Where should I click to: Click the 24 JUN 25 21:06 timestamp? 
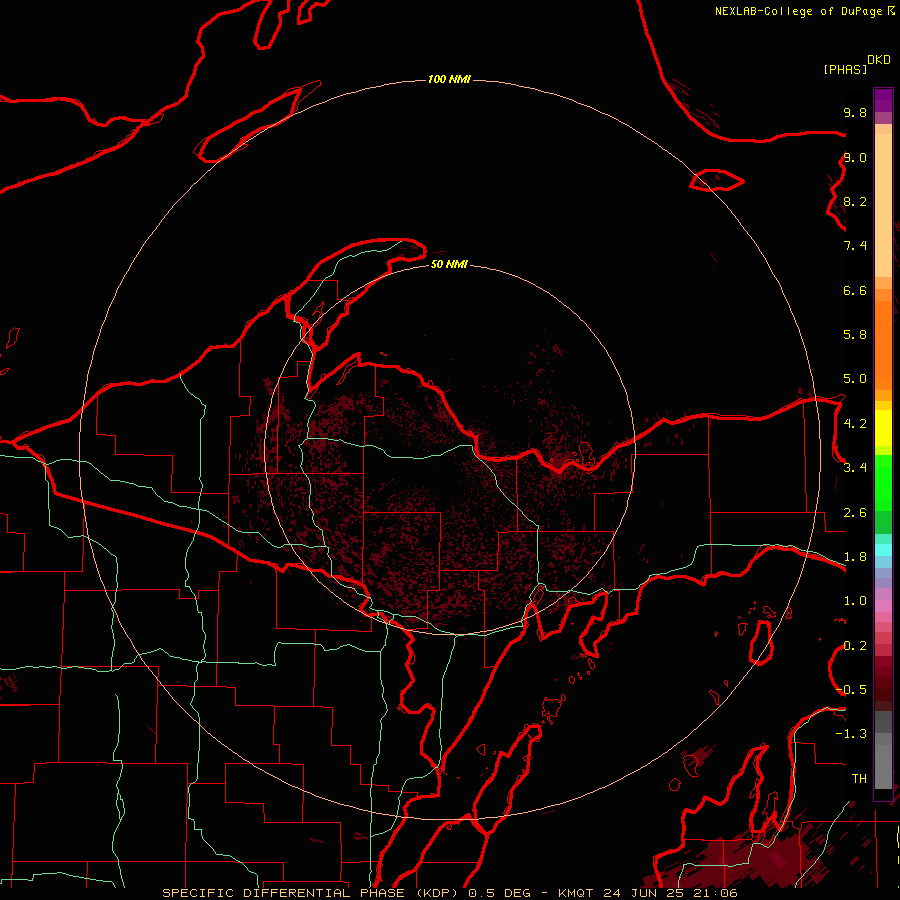pos(669,893)
